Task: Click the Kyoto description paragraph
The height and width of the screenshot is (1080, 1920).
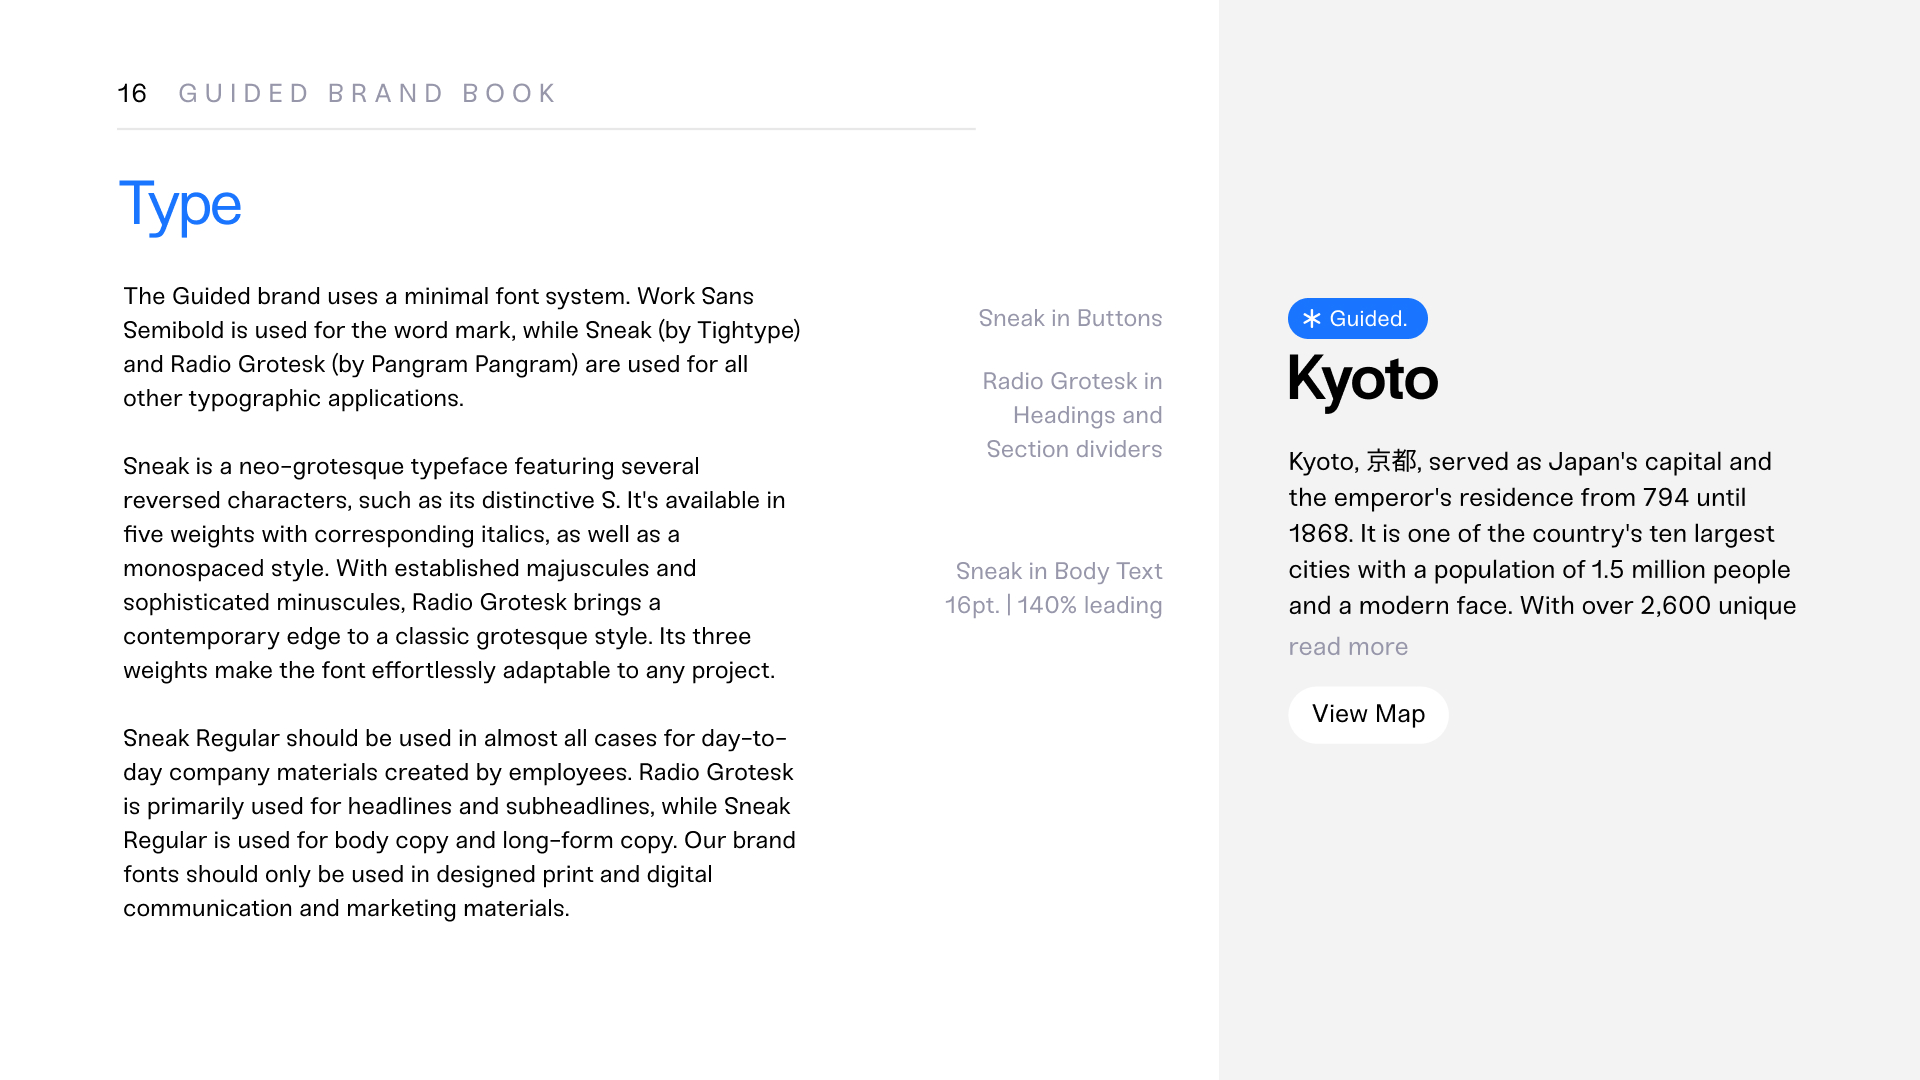Action: (1542, 533)
